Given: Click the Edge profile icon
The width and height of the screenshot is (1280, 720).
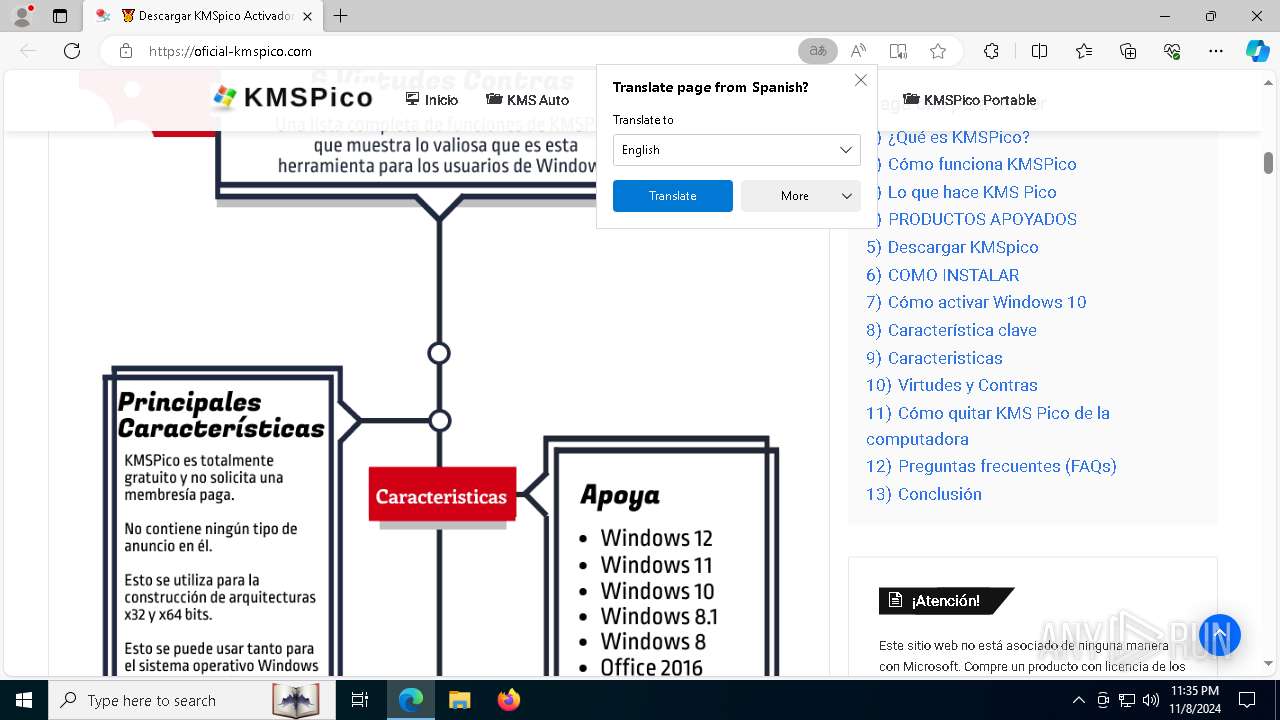Looking at the screenshot, I should [22, 16].
